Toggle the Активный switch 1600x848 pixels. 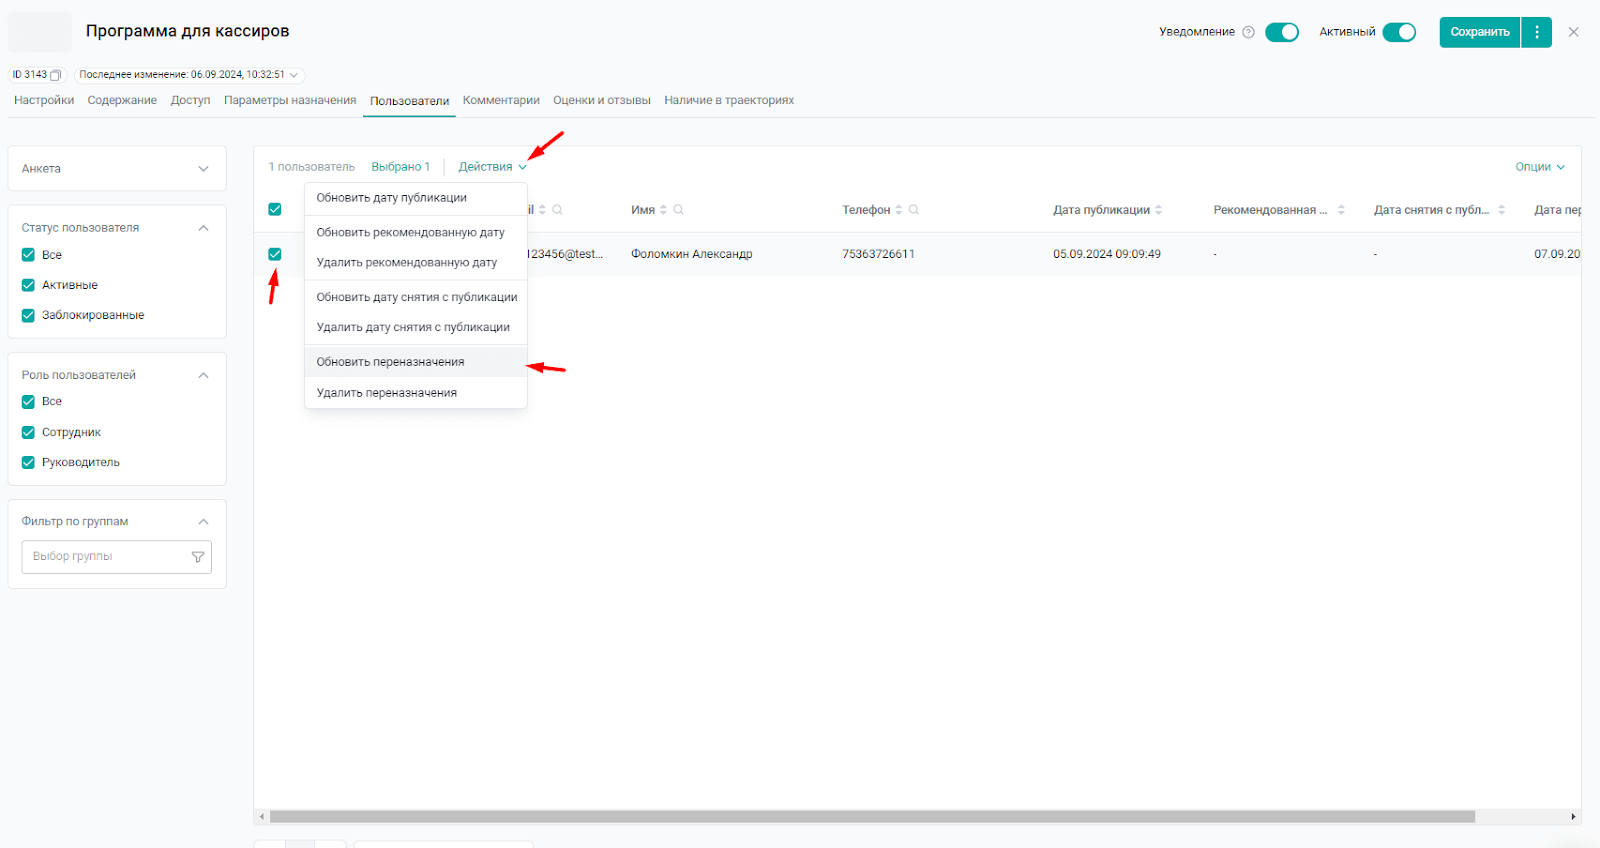1399,32
